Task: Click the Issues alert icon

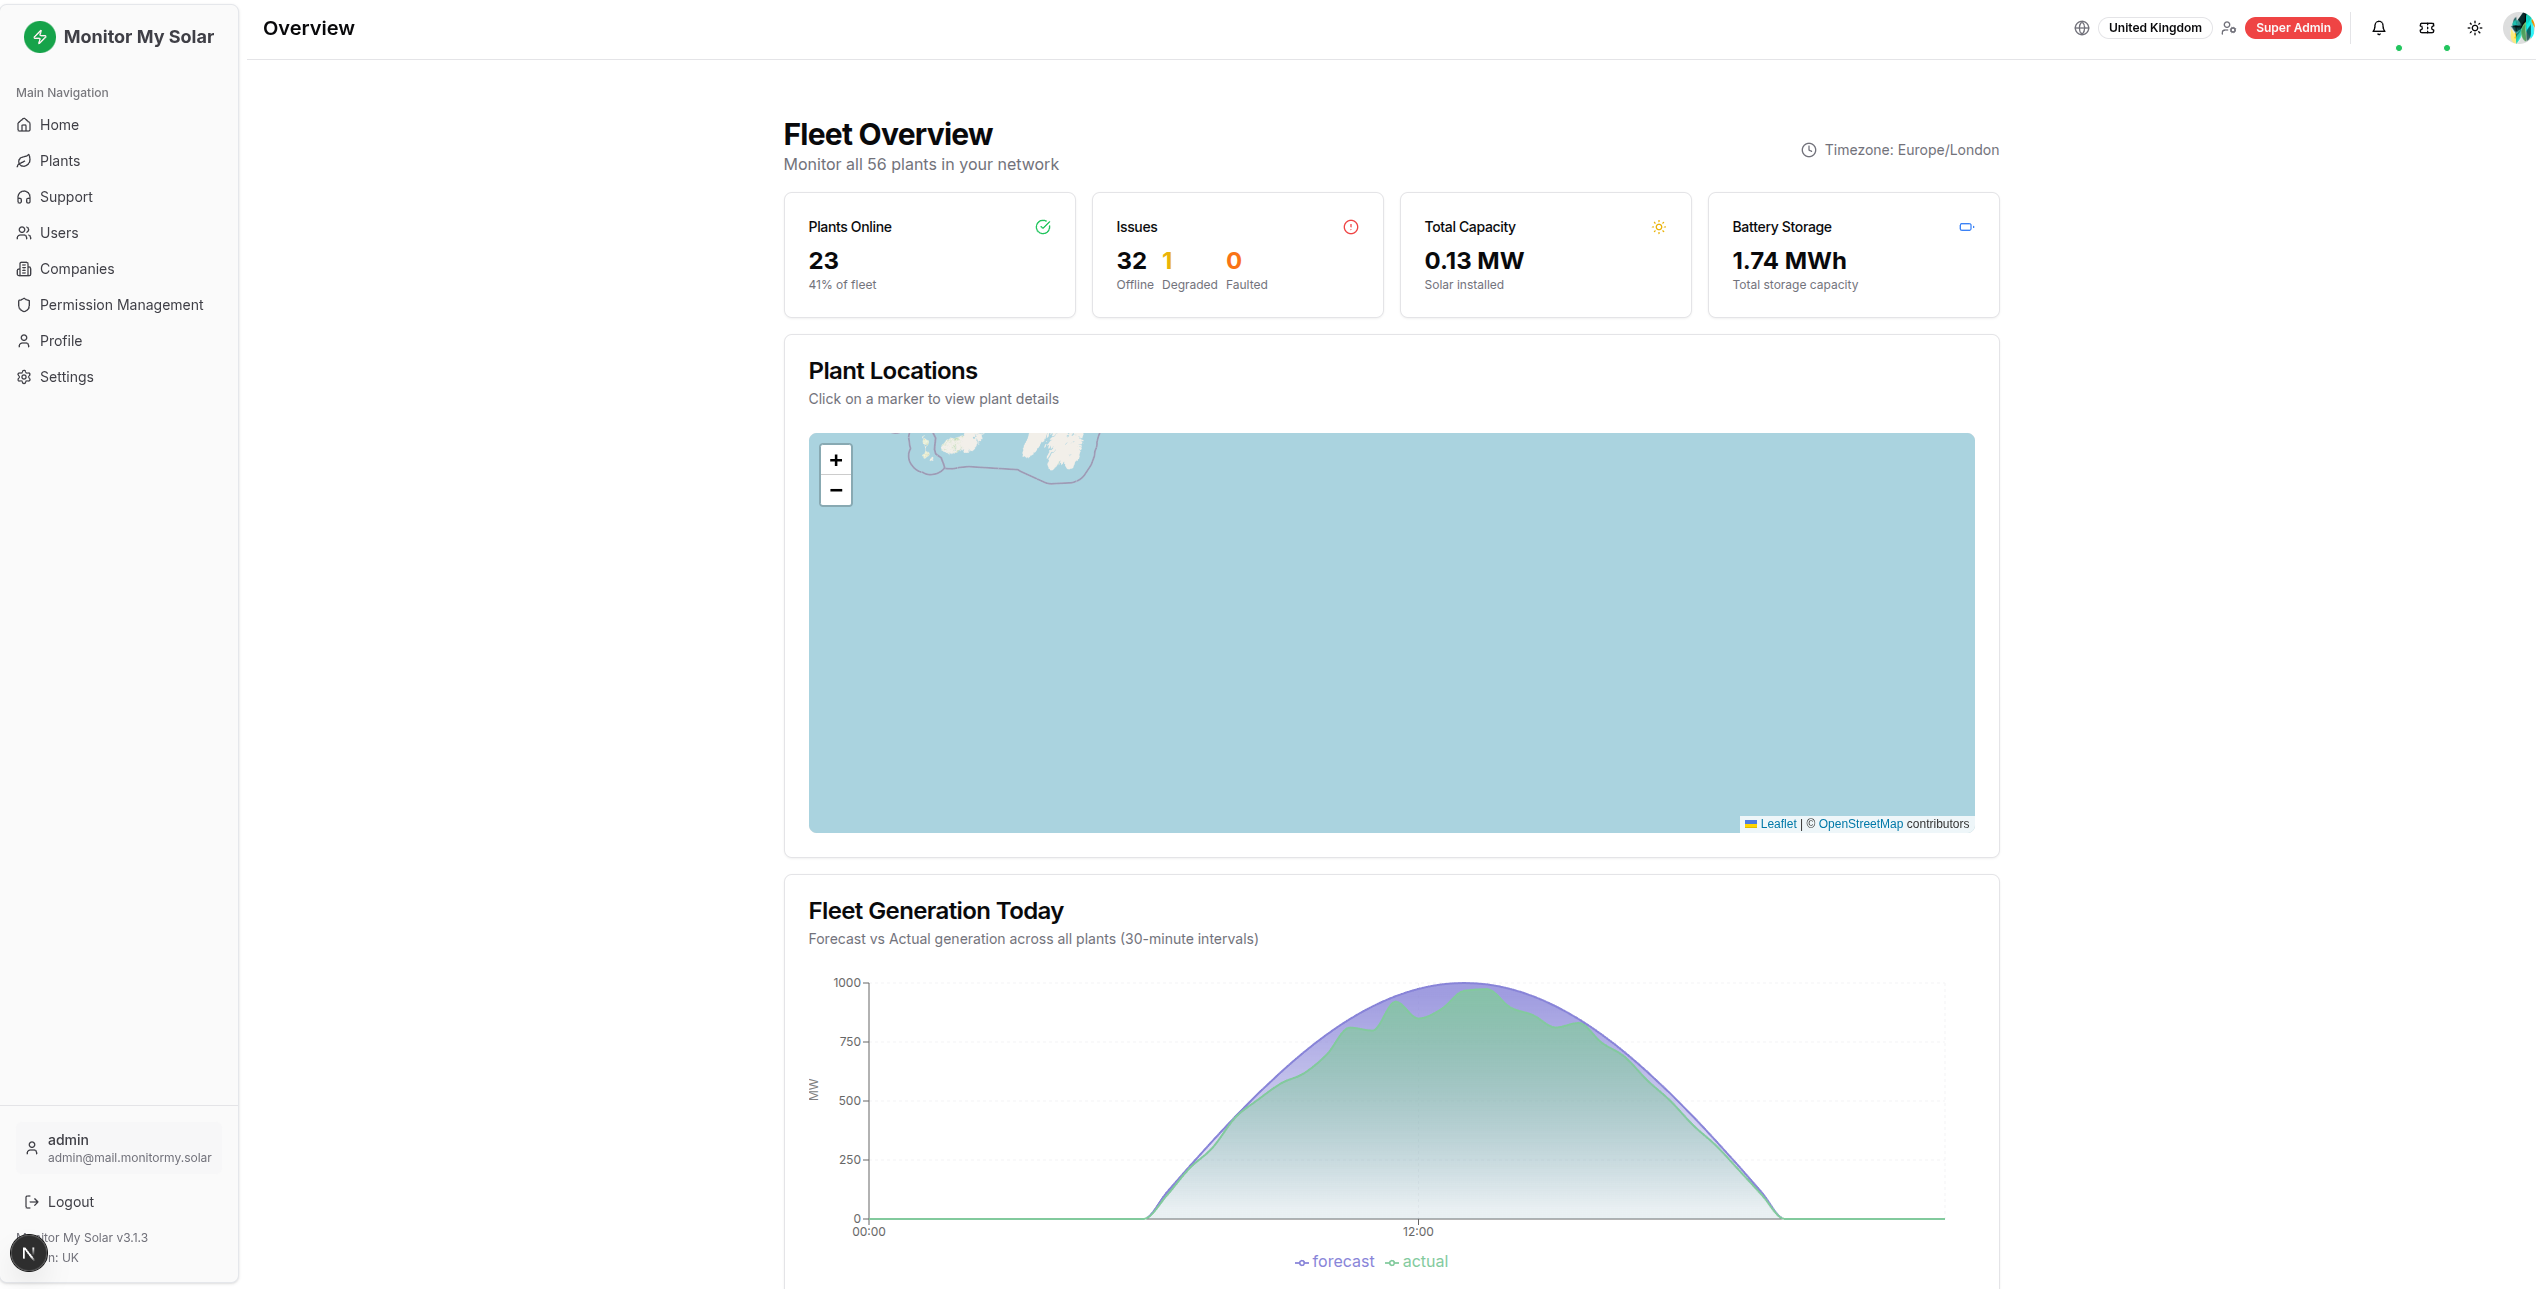Action: coord(1351,227)
